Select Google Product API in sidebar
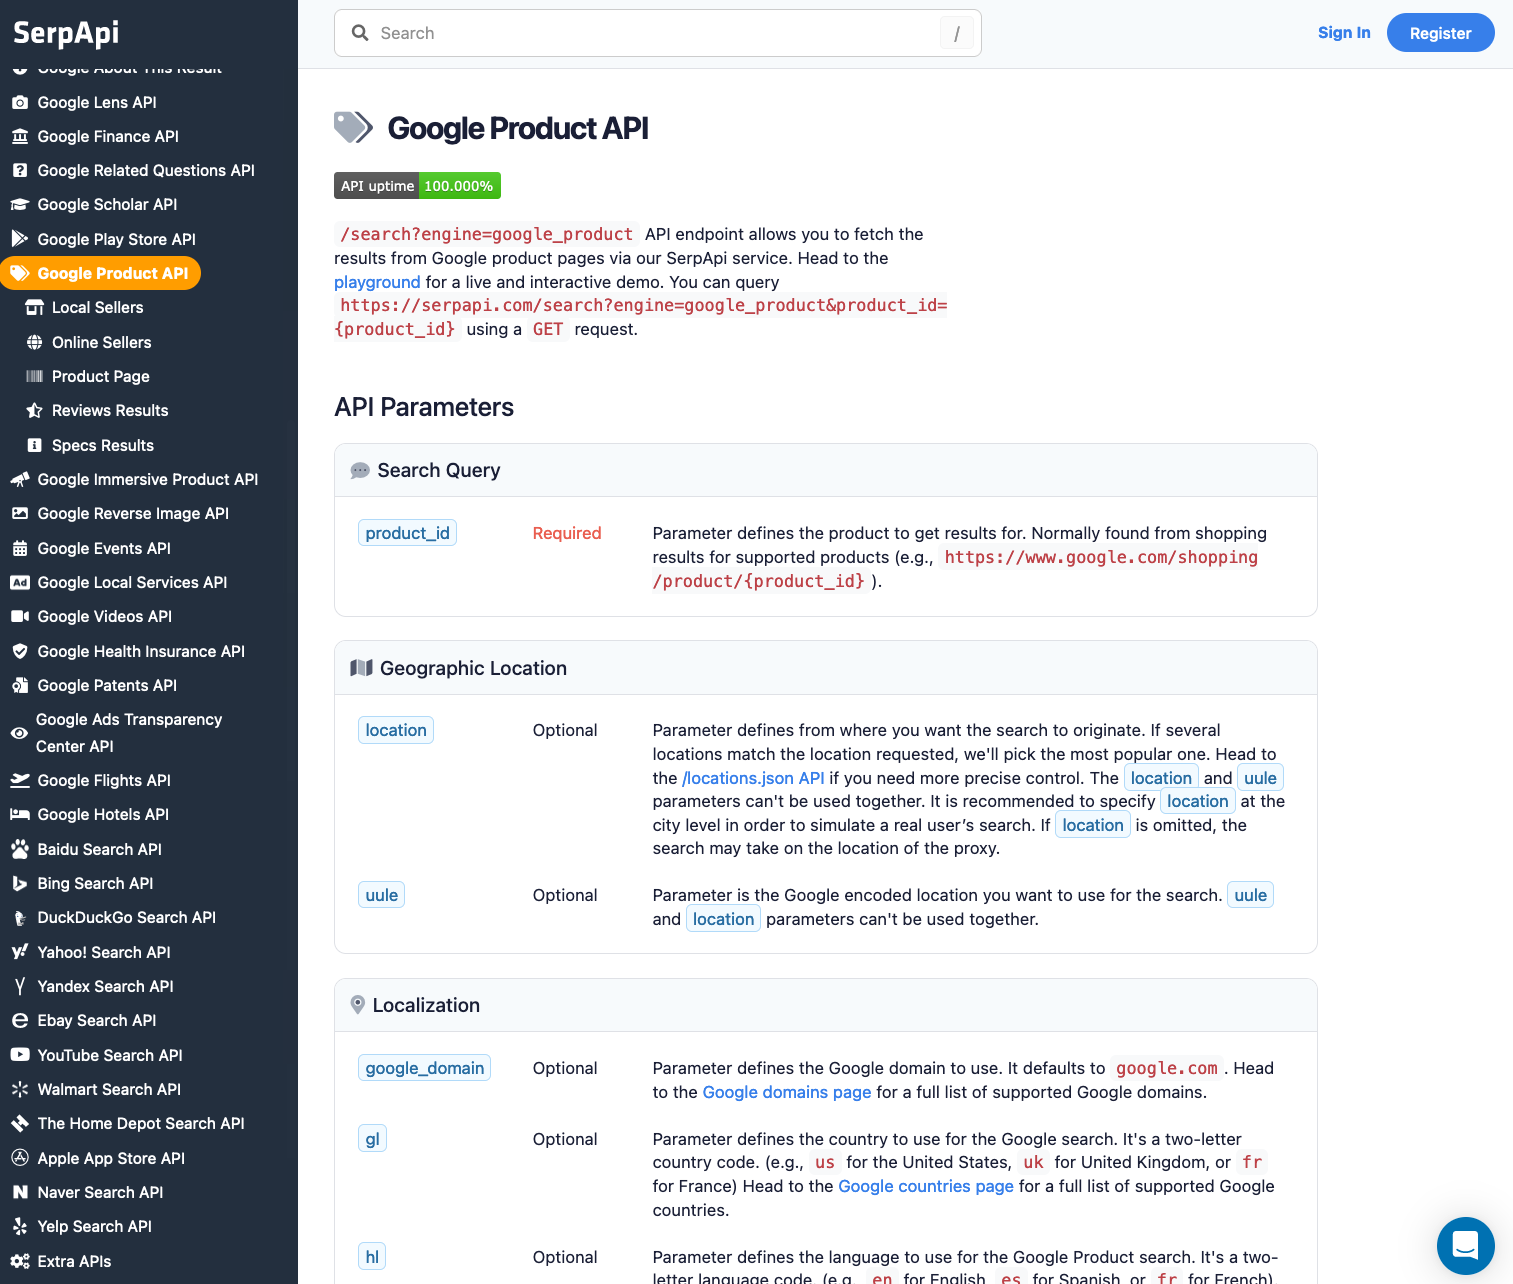Screen dimensions: 1513x1284 coord(101,273)
